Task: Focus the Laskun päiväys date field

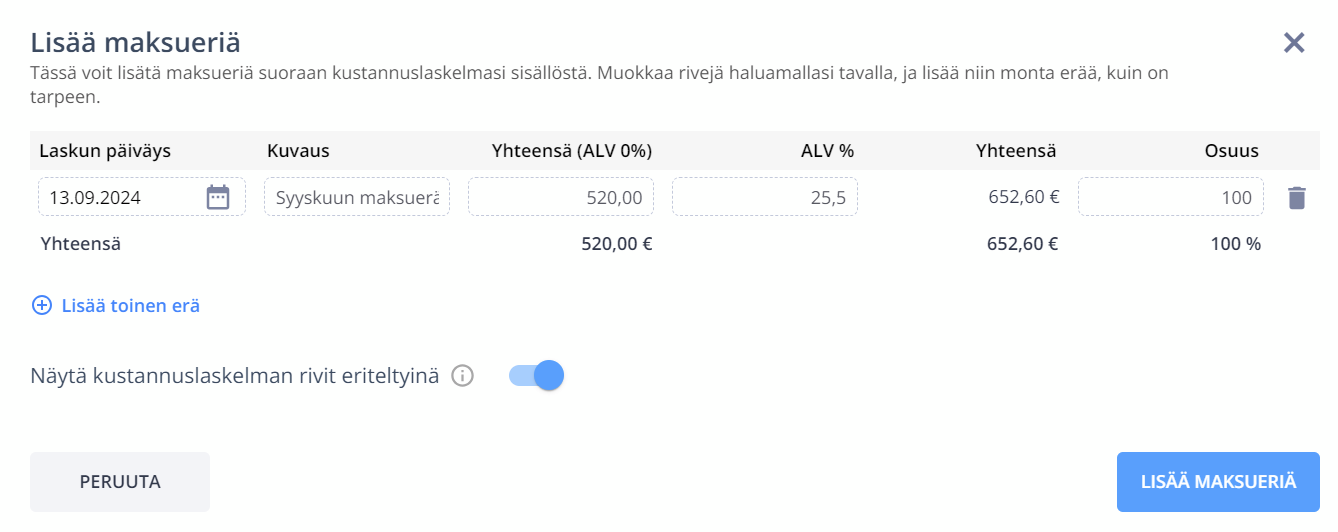Action: point(142,197)
